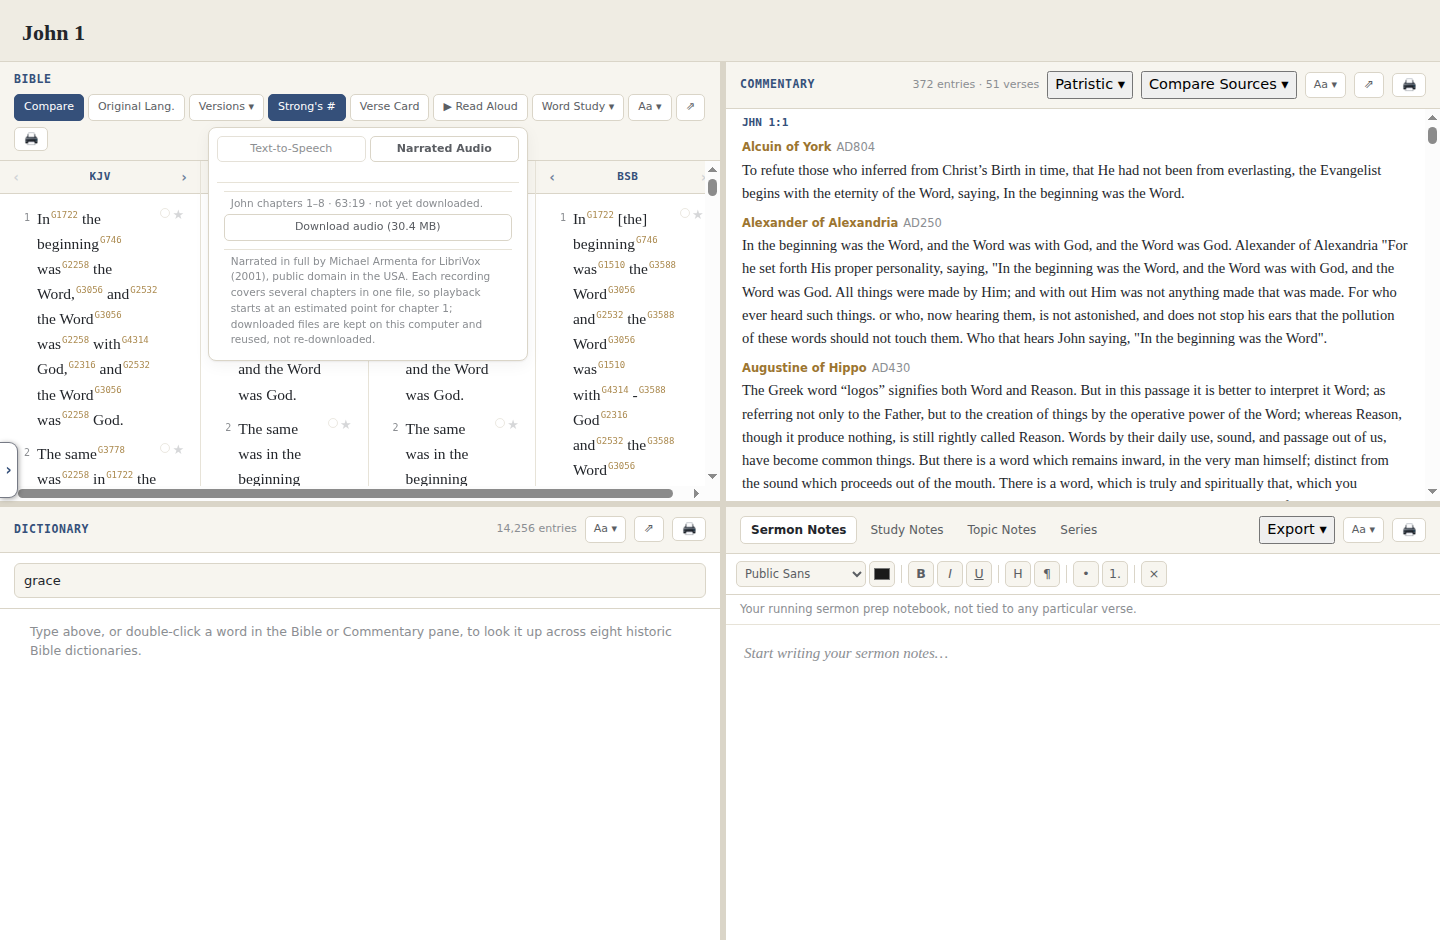Clear formatting in notes toolbar
Screen dimensions: 1440x940
pyautogui.click(x=1154, y=574)
